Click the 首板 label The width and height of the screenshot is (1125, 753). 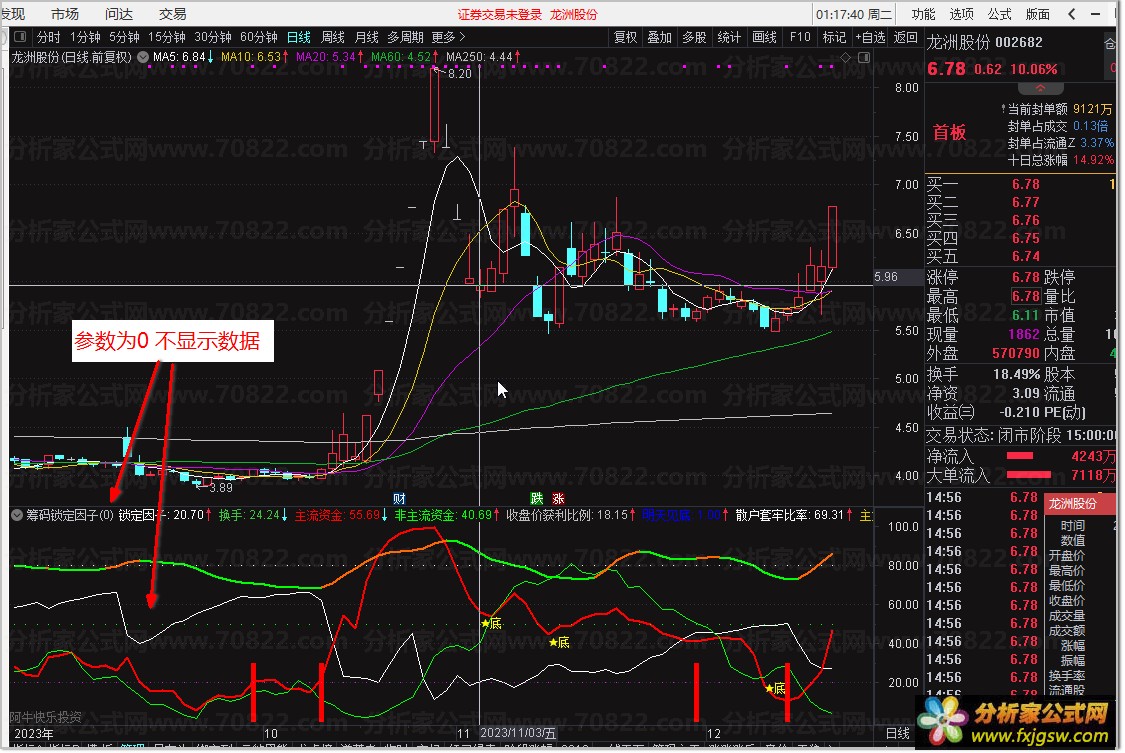949,132
